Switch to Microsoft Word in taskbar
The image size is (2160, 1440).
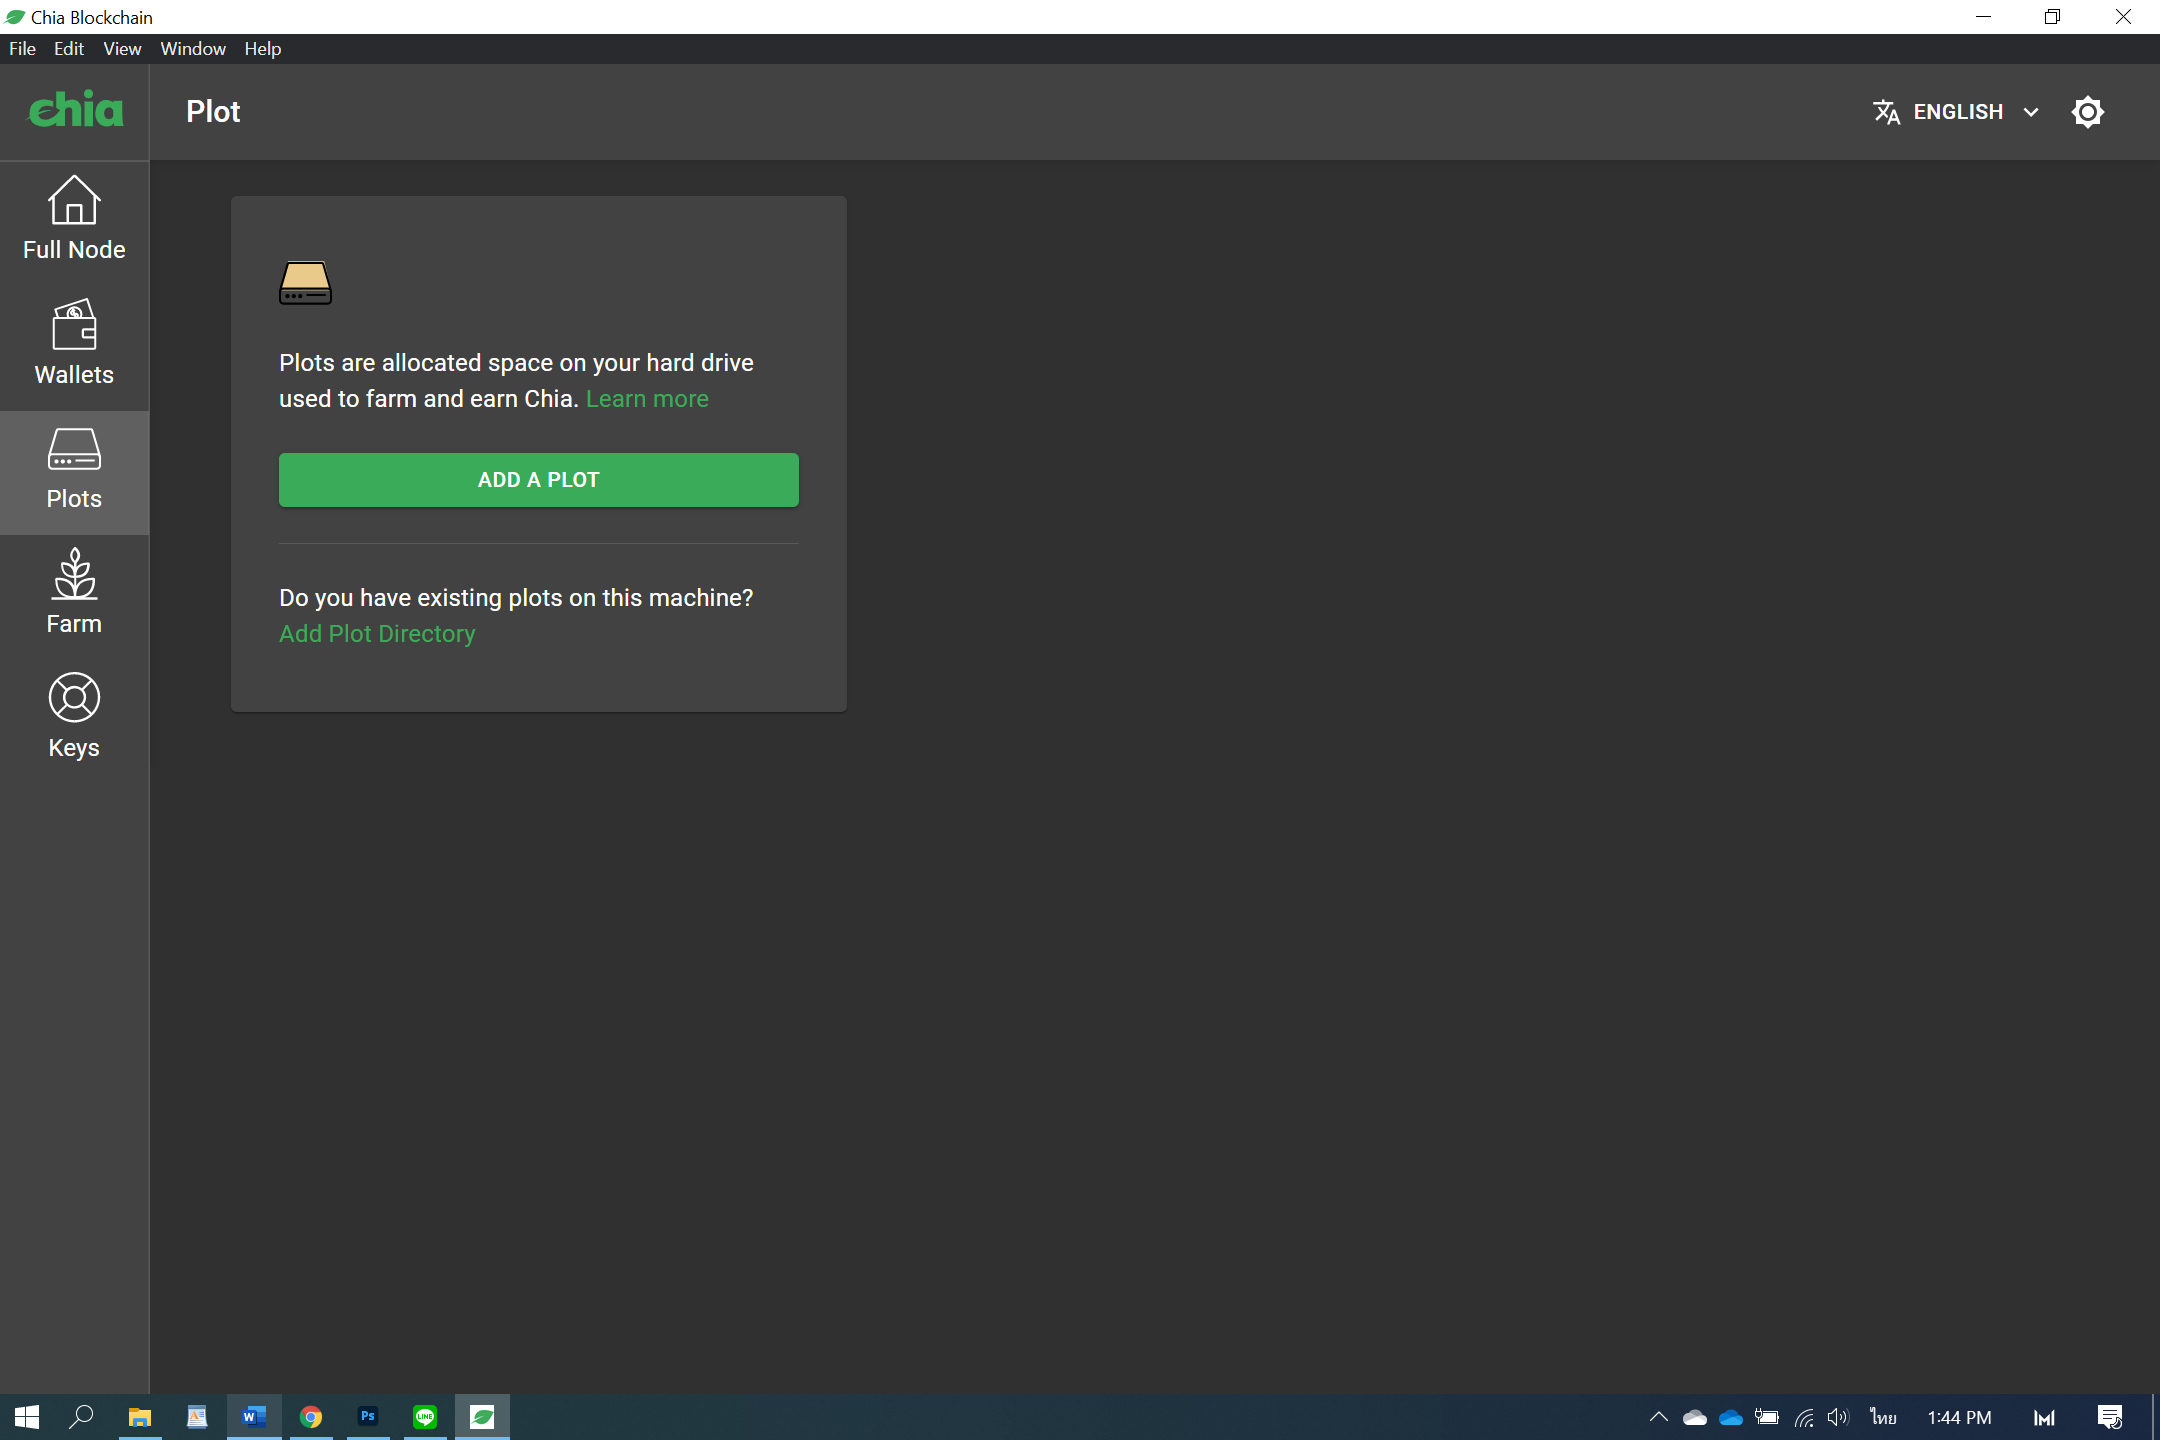click(254, 1417)
